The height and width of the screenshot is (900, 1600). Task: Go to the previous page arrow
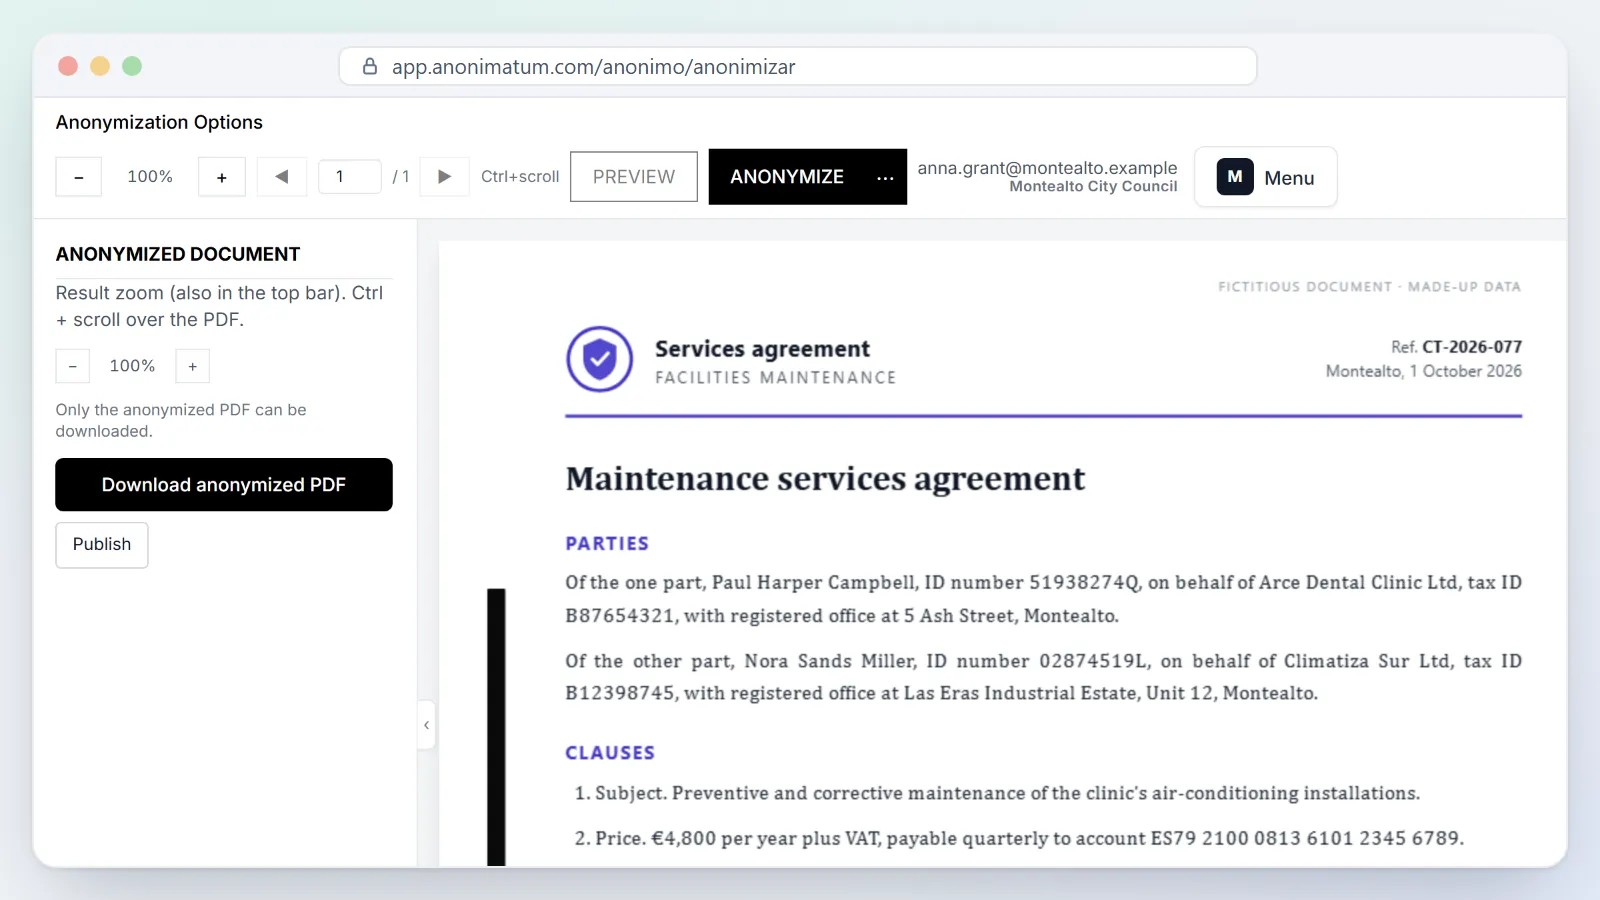[x=282, y=177]
